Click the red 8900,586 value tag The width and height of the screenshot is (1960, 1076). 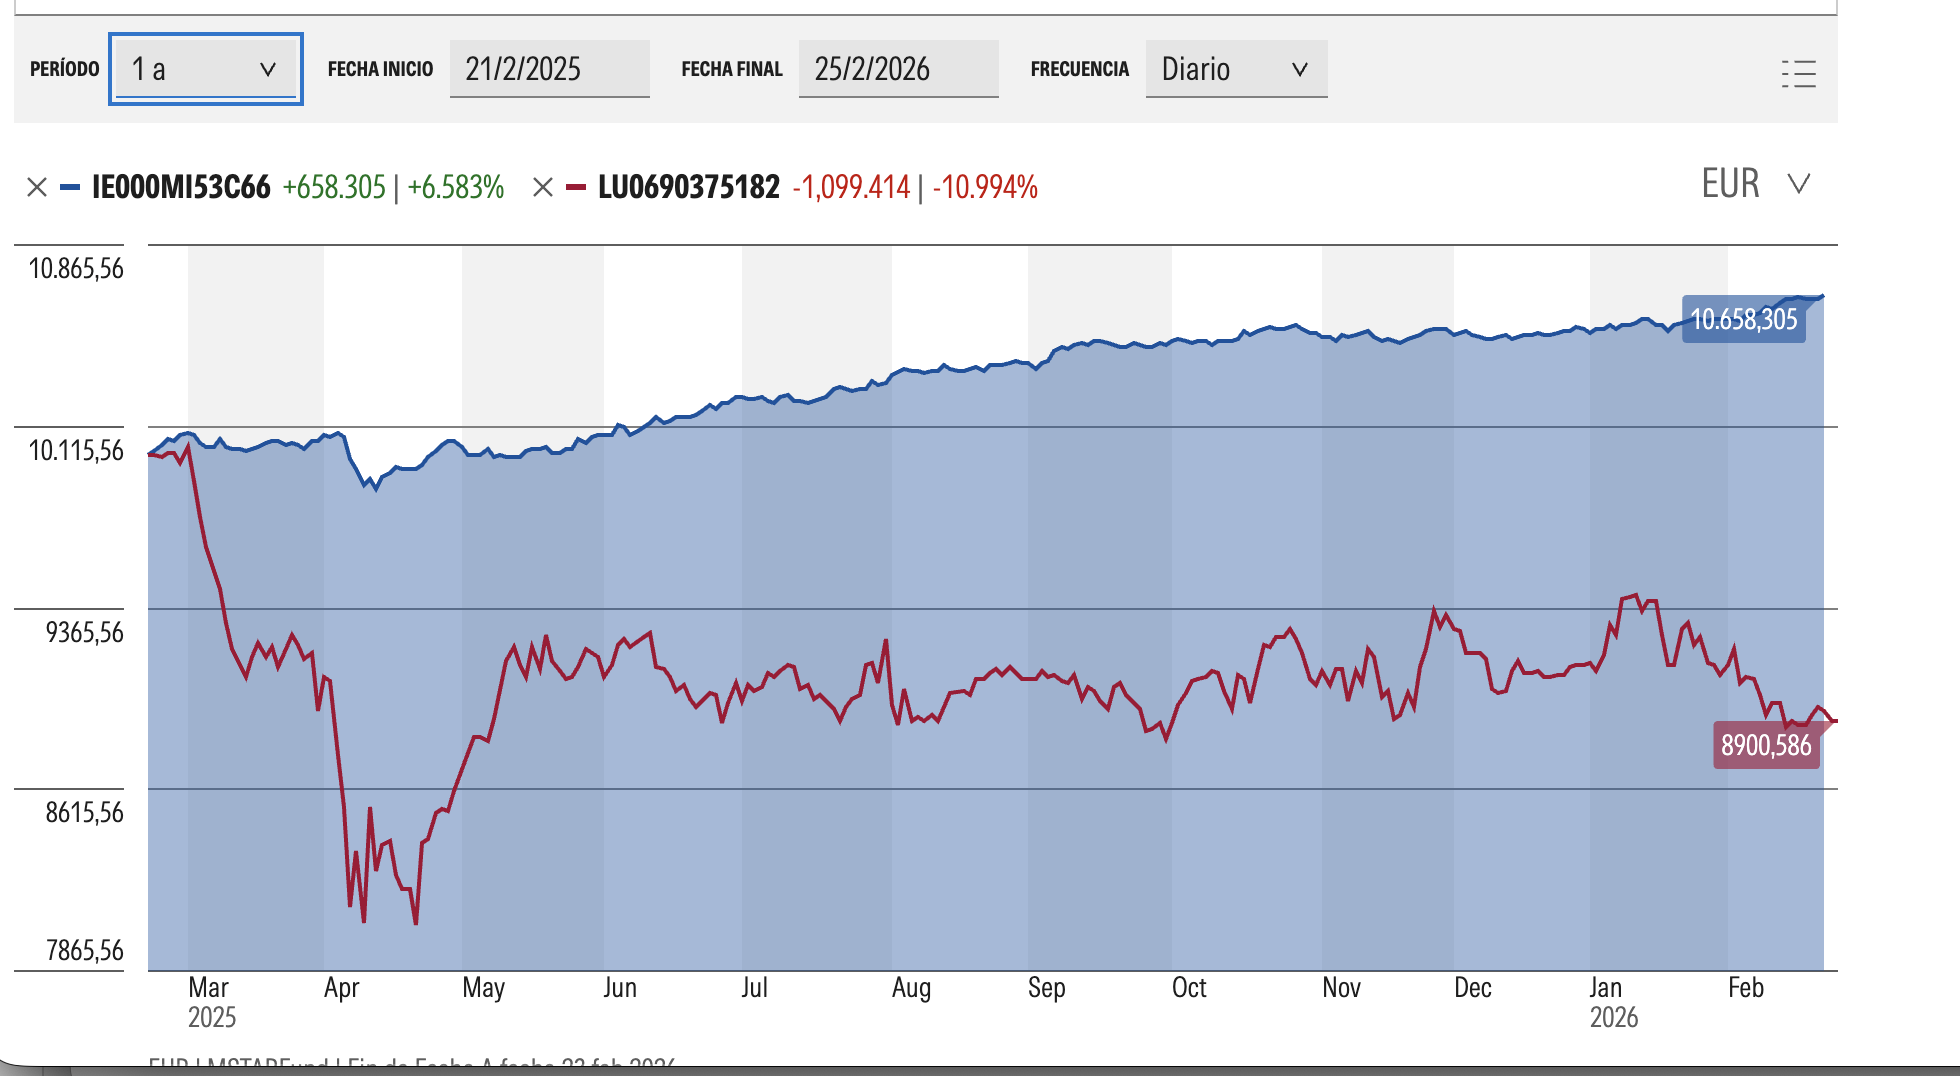pos(1765,746)
